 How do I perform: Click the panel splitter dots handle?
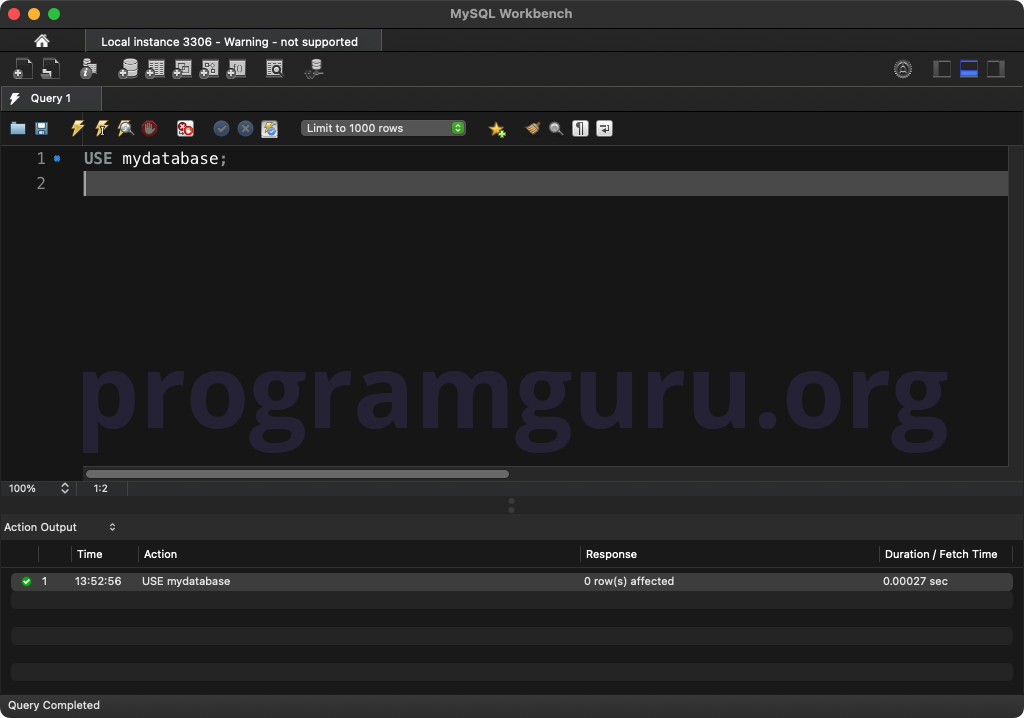(x=511, y=505)
